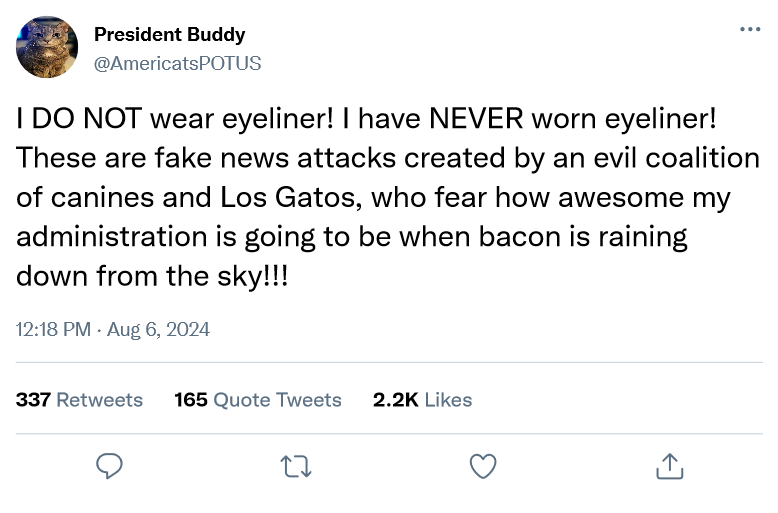Open the three-dot more options menu
The image size is (778, 513).
[x=749, y=29]
